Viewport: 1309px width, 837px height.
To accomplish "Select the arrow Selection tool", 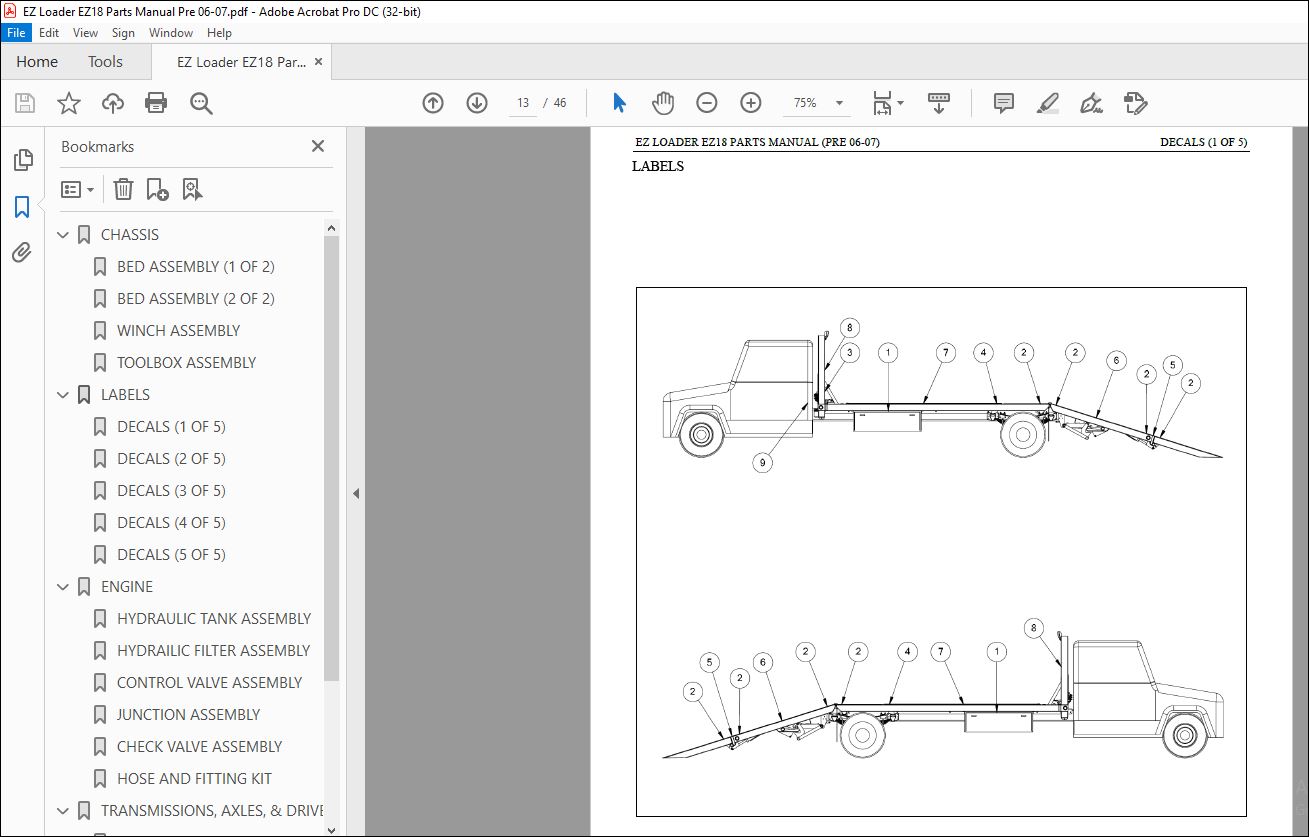I will [x=619, y=103].
